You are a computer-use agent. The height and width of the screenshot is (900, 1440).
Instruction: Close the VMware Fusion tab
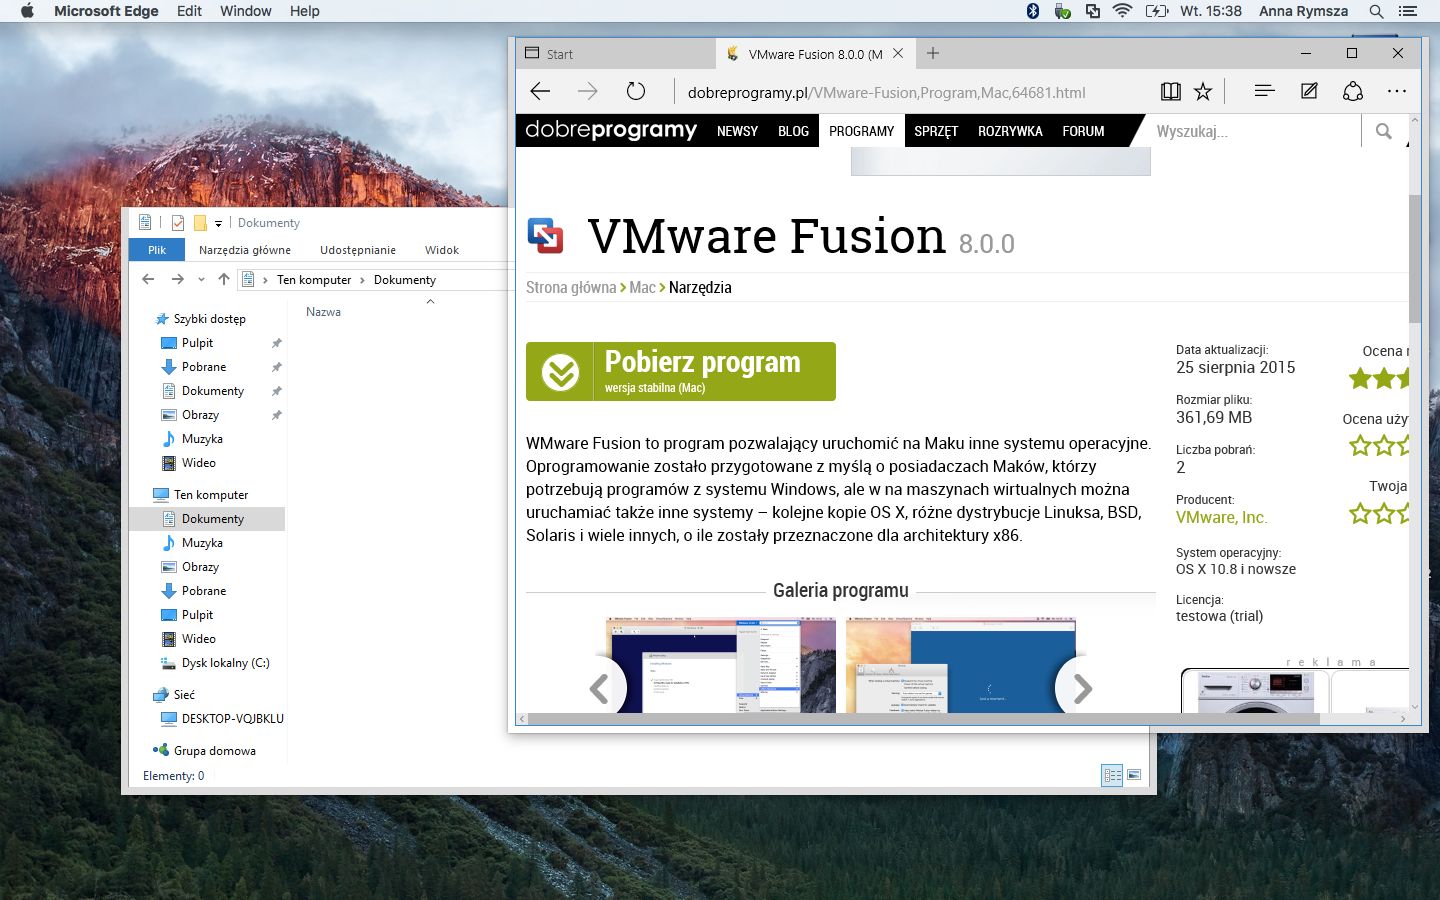(x=898, y=53)
